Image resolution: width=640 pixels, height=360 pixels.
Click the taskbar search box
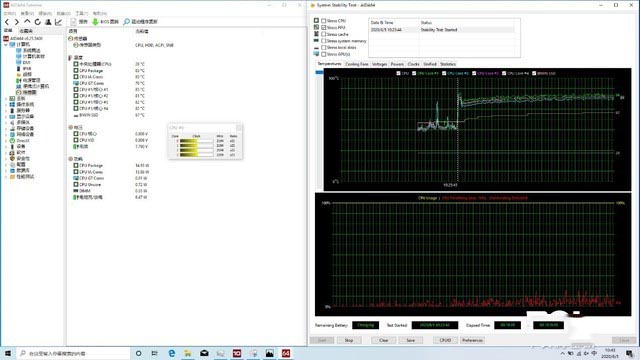click(73, 353)
